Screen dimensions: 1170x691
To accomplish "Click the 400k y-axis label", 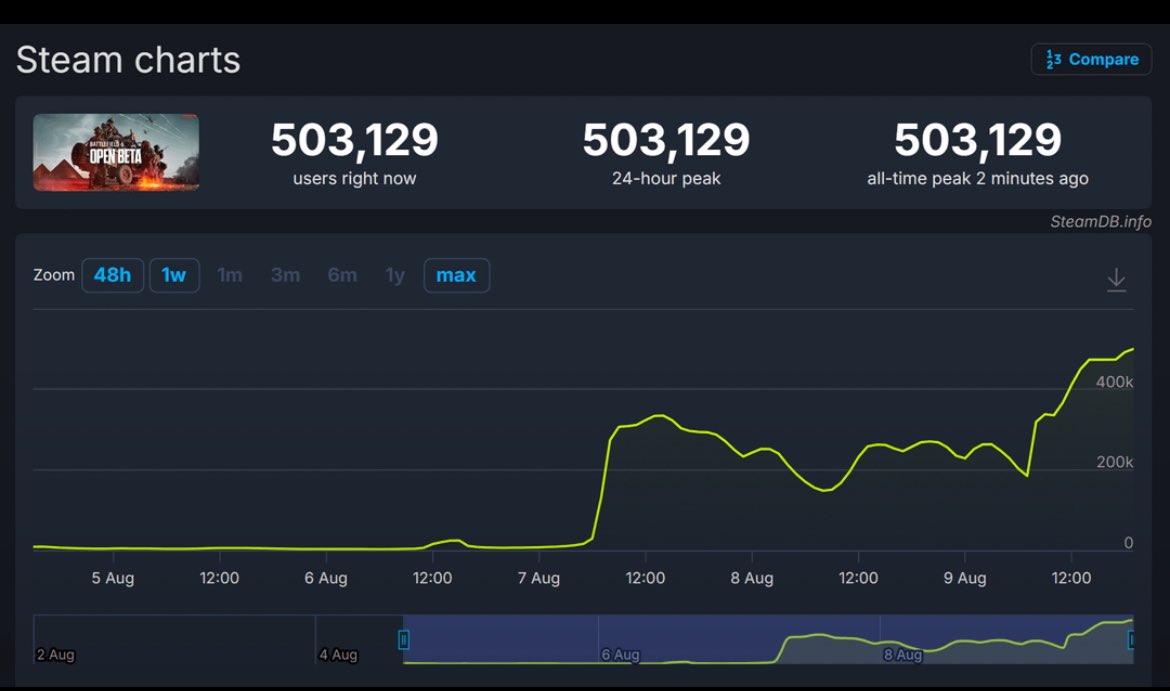I will pyautogui.click(x=1114, y=382).
